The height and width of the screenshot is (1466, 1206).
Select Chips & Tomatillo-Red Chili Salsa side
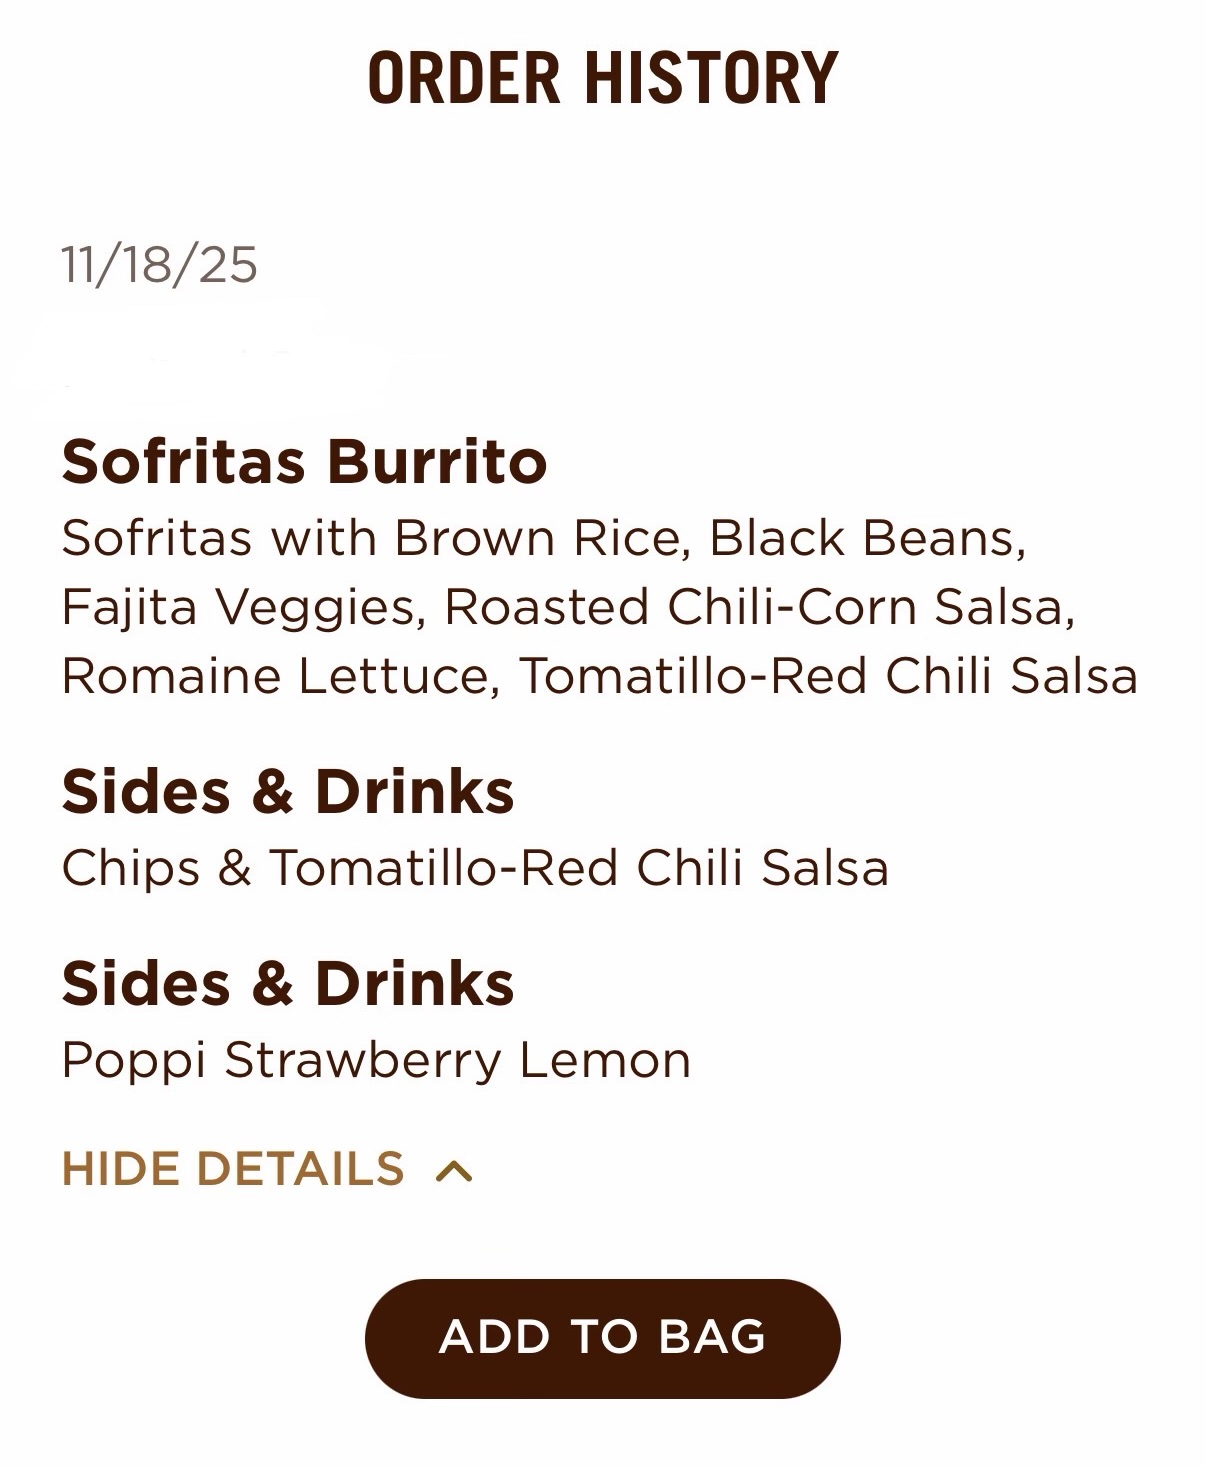(x=475, y=867)
